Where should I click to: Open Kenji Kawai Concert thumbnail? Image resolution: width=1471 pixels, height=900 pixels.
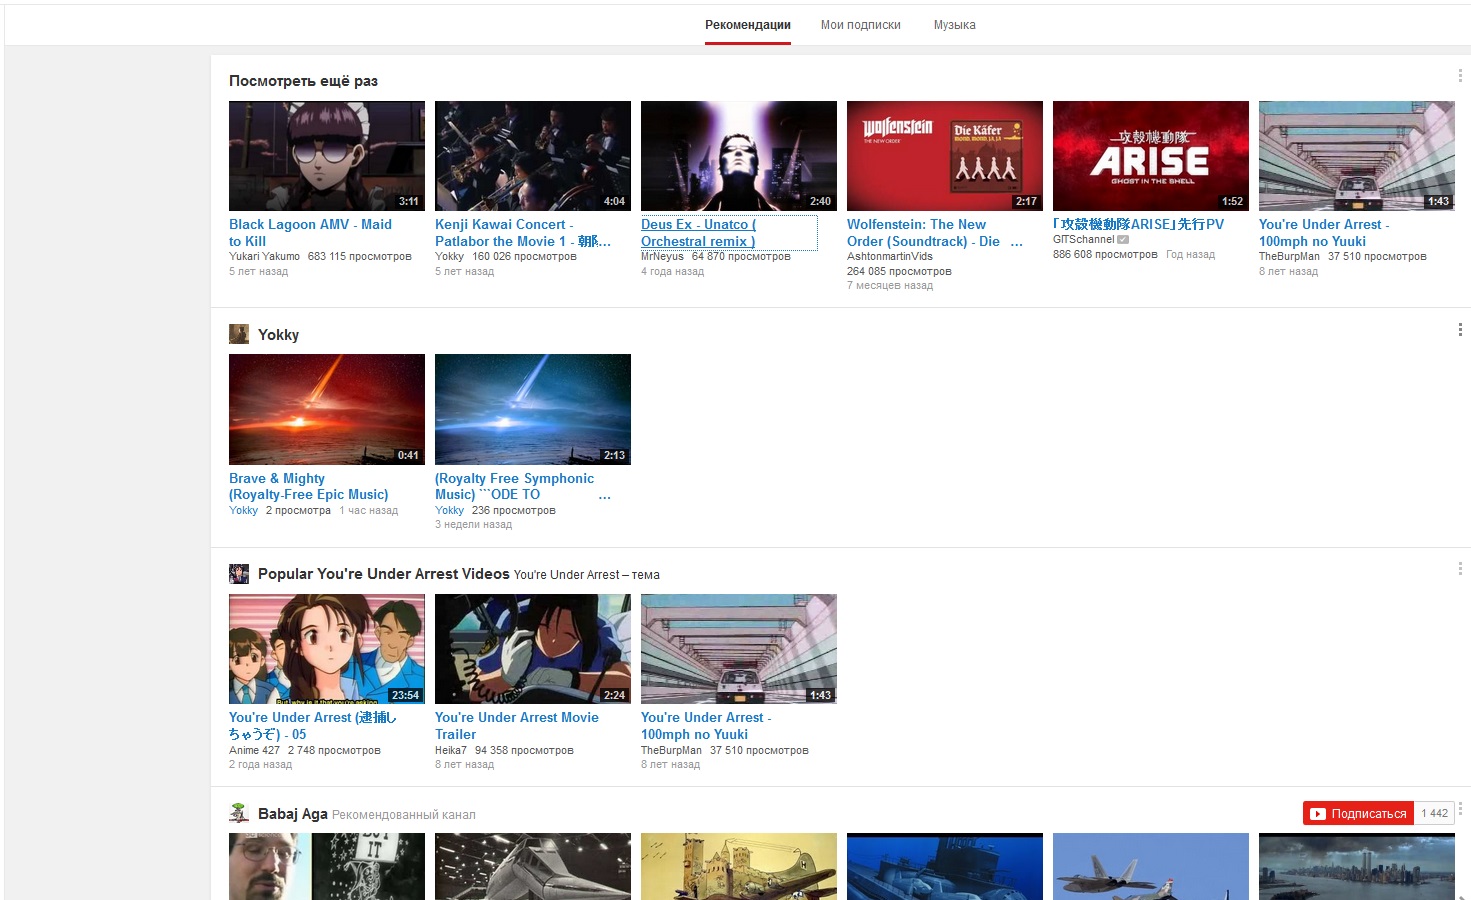pos(533,156)
